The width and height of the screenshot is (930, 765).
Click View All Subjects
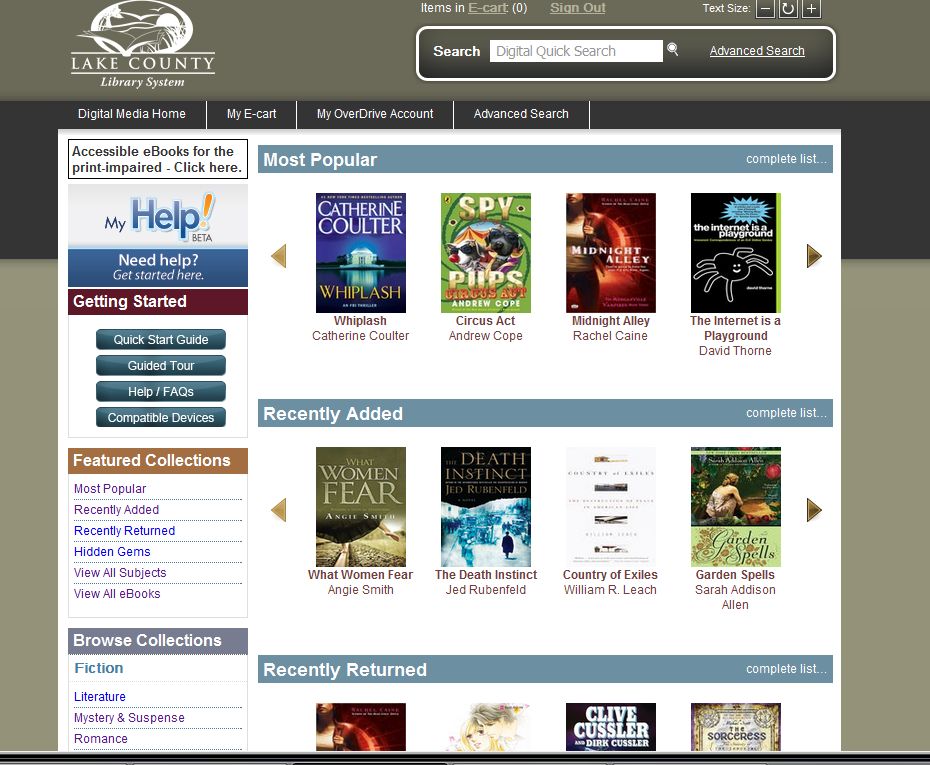[120, 573]
